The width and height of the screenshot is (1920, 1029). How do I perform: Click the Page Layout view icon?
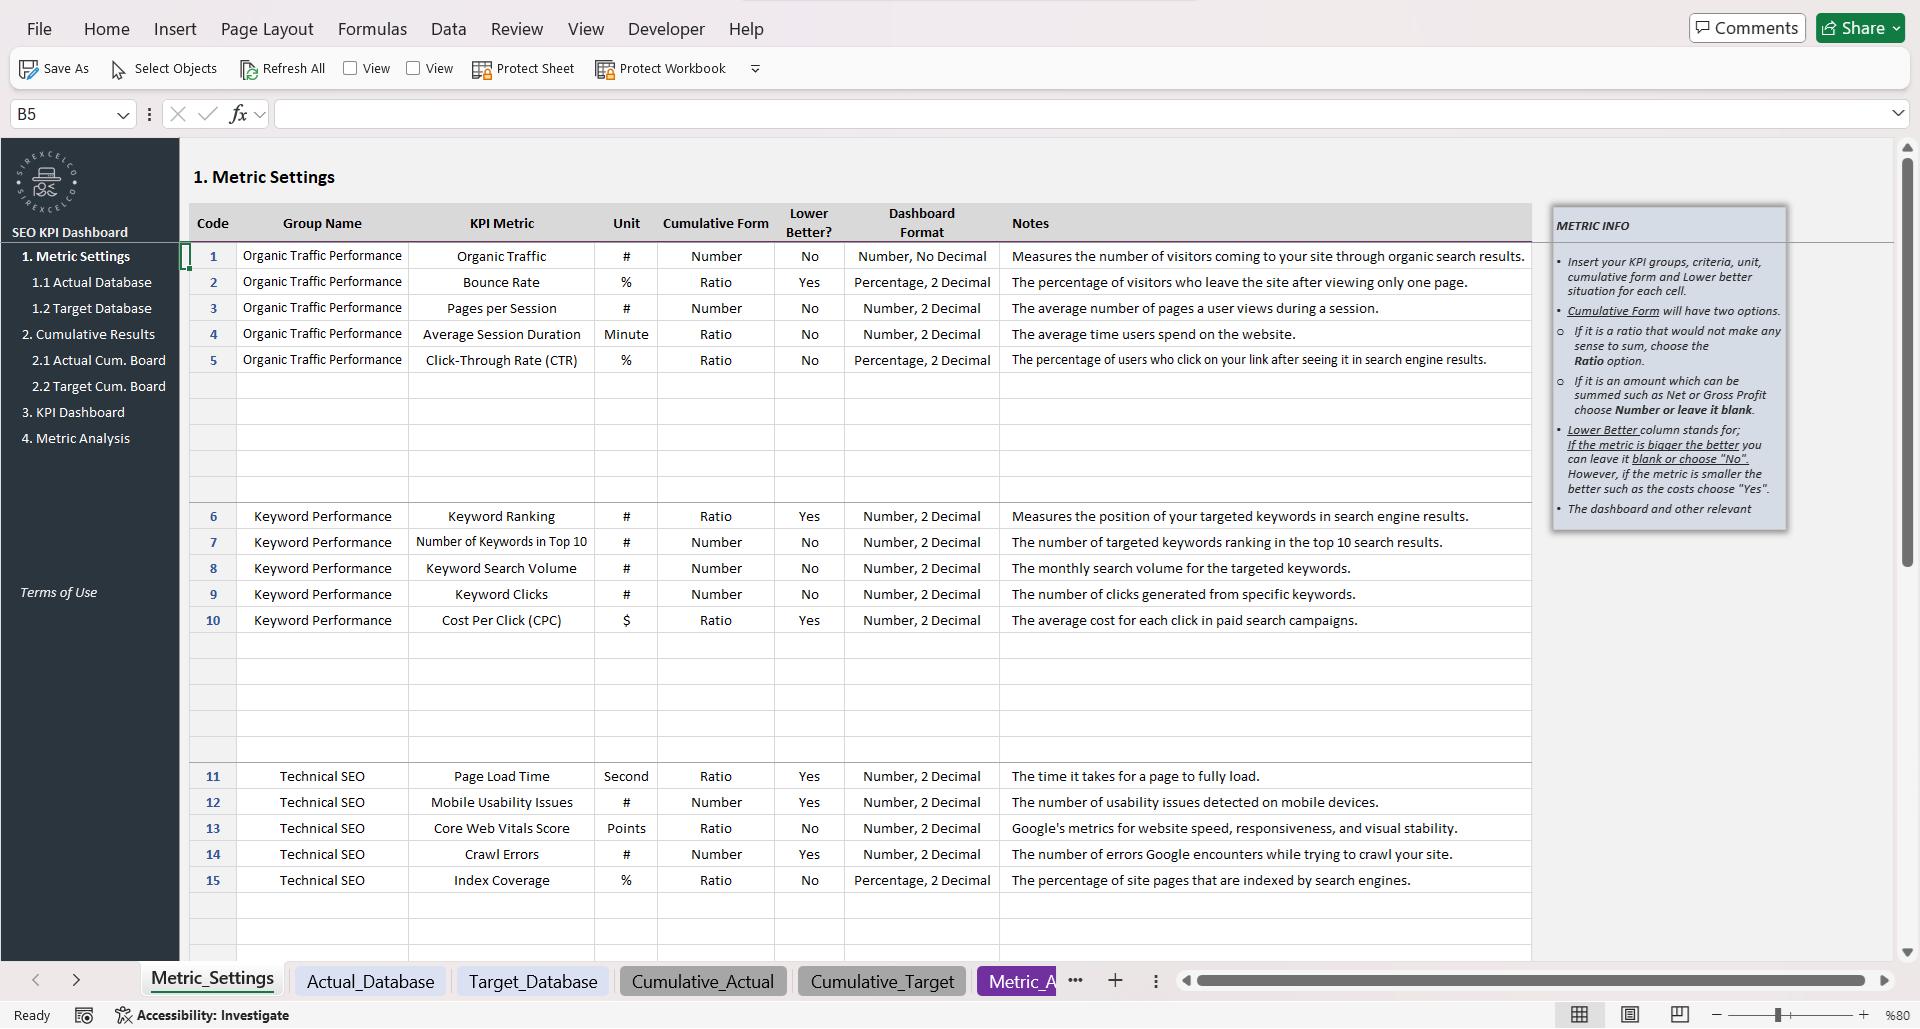tap(1630, 1014)
